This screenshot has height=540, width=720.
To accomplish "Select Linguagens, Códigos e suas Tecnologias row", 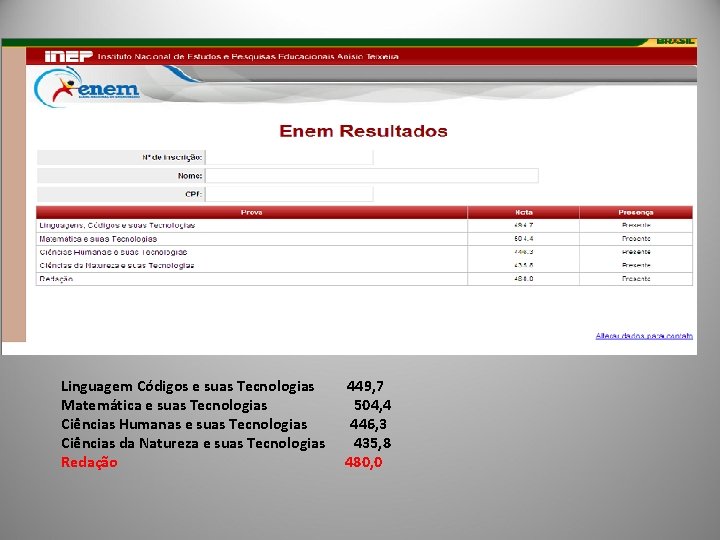I will [364, 225].
